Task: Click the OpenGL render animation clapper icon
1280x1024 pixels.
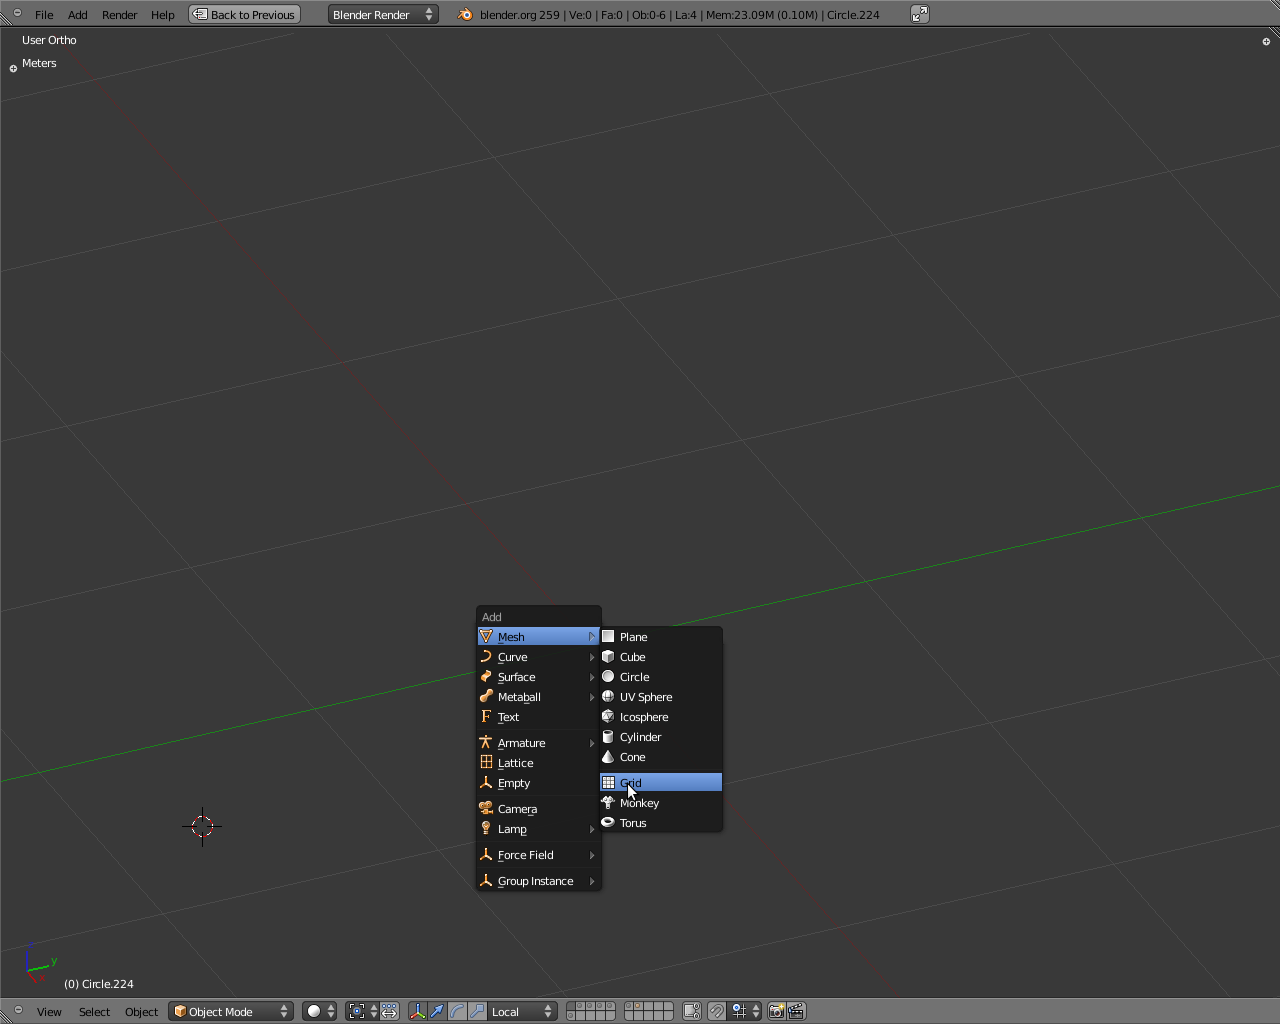Action: 796,1012
